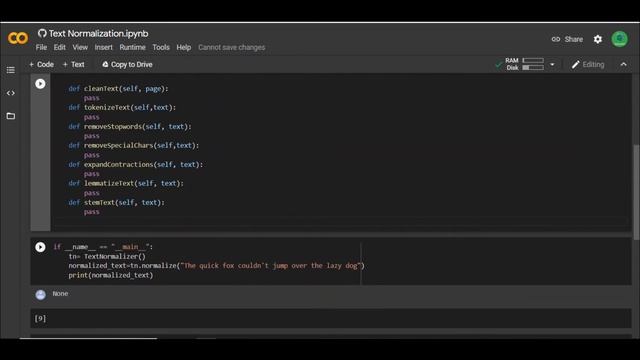This screenshot has height=360, width=640.
Task: Click the Cannot save changes notice
Action: (231, 47)
